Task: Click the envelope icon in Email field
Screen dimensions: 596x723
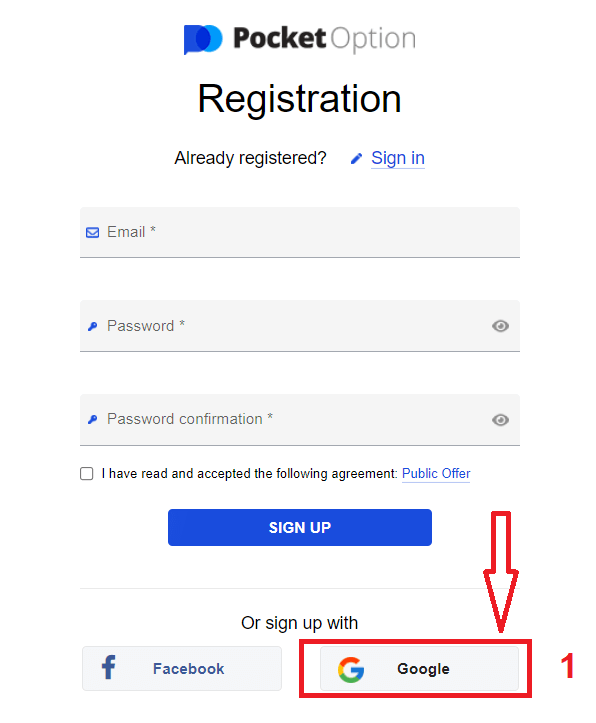Action: tap(93, 232)
